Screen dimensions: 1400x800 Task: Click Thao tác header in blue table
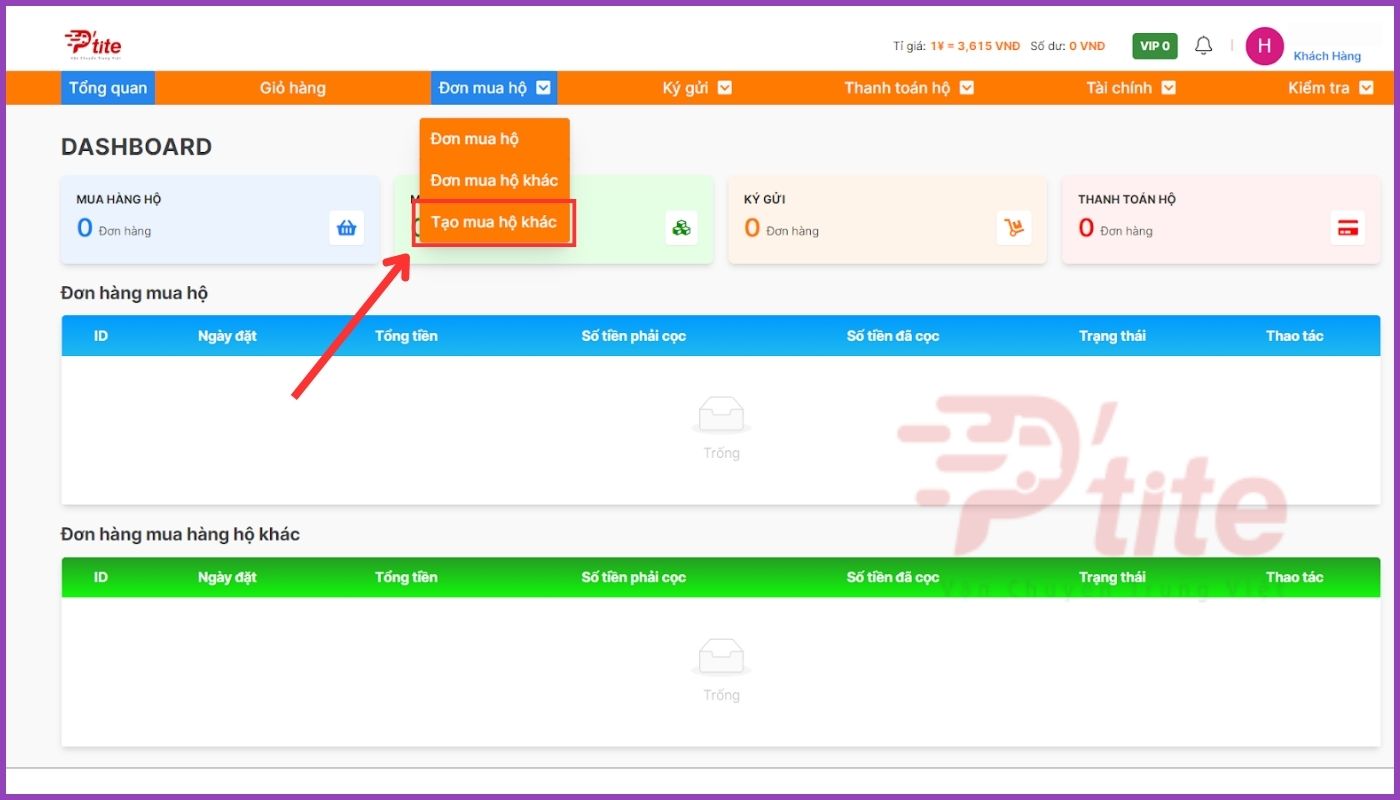pos(1294,336)
